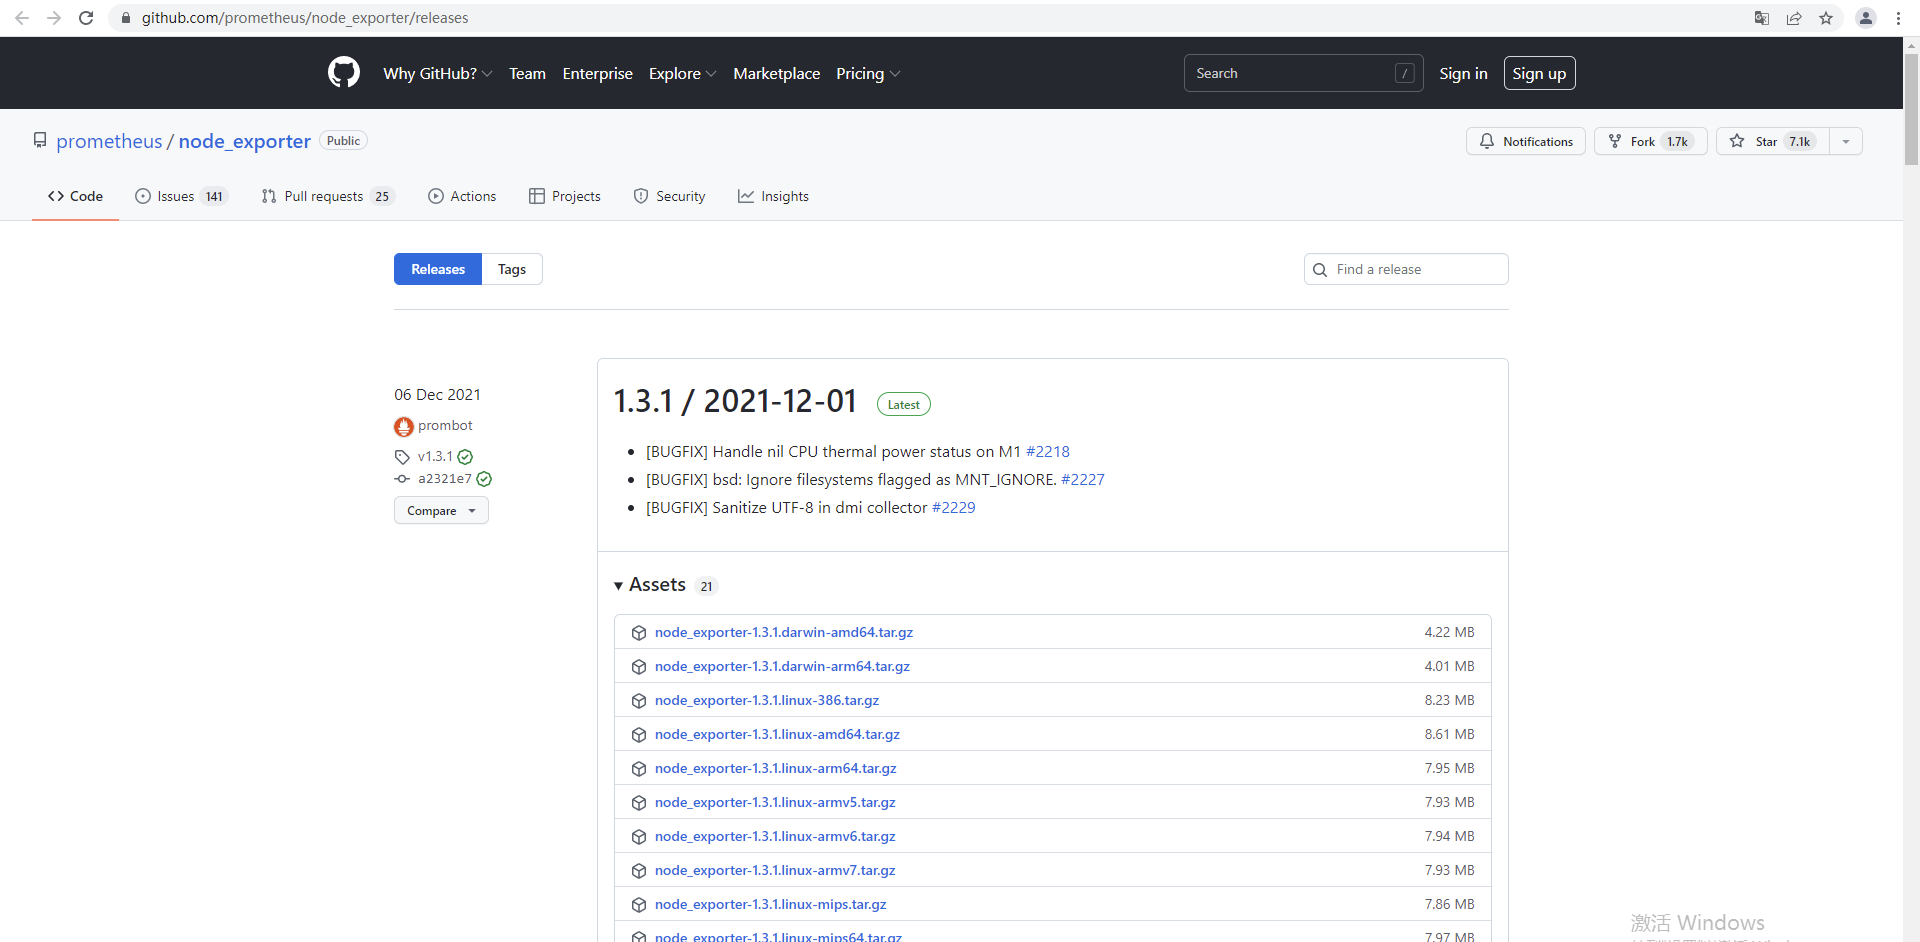Click the slash shortcut icon in Search box

tap(1404, 73)
